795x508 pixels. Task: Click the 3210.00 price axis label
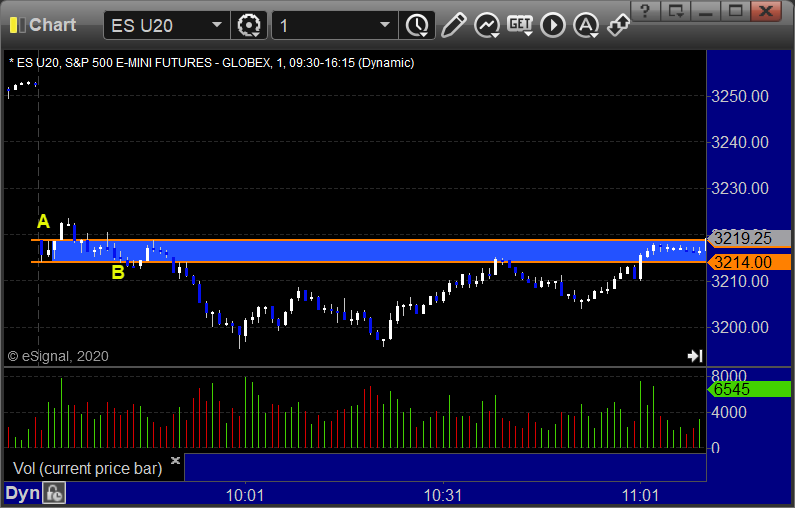[x=740, y=281]
